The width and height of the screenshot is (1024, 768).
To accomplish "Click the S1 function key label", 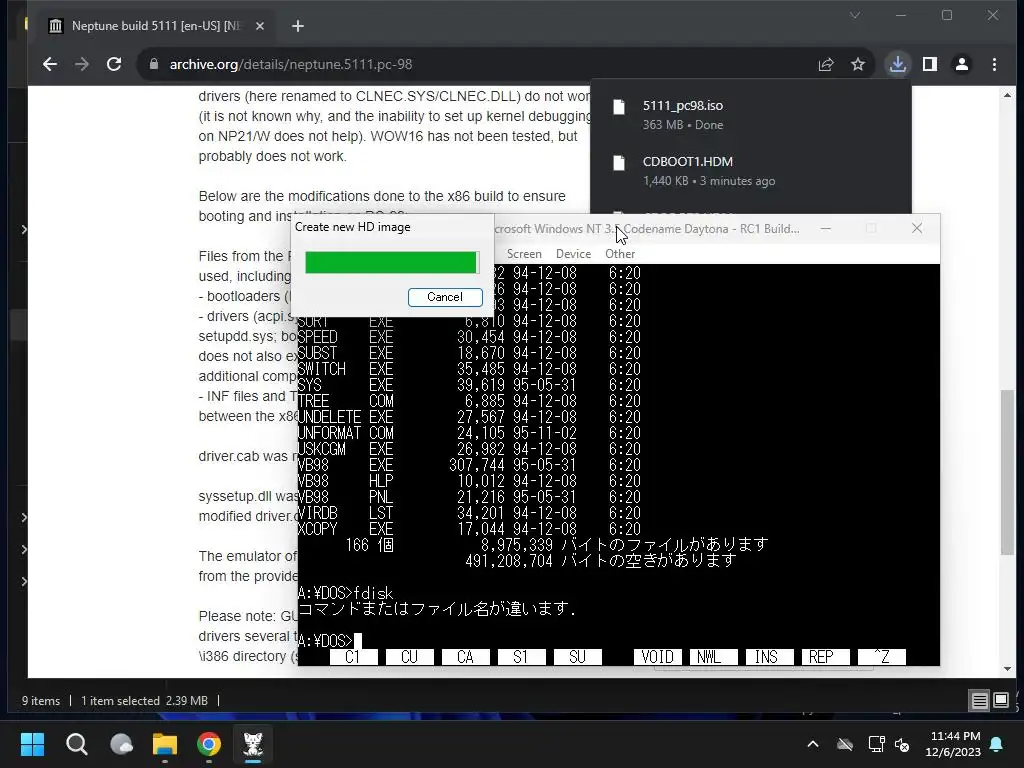I will pyautogui.click(x=521, y=657).
